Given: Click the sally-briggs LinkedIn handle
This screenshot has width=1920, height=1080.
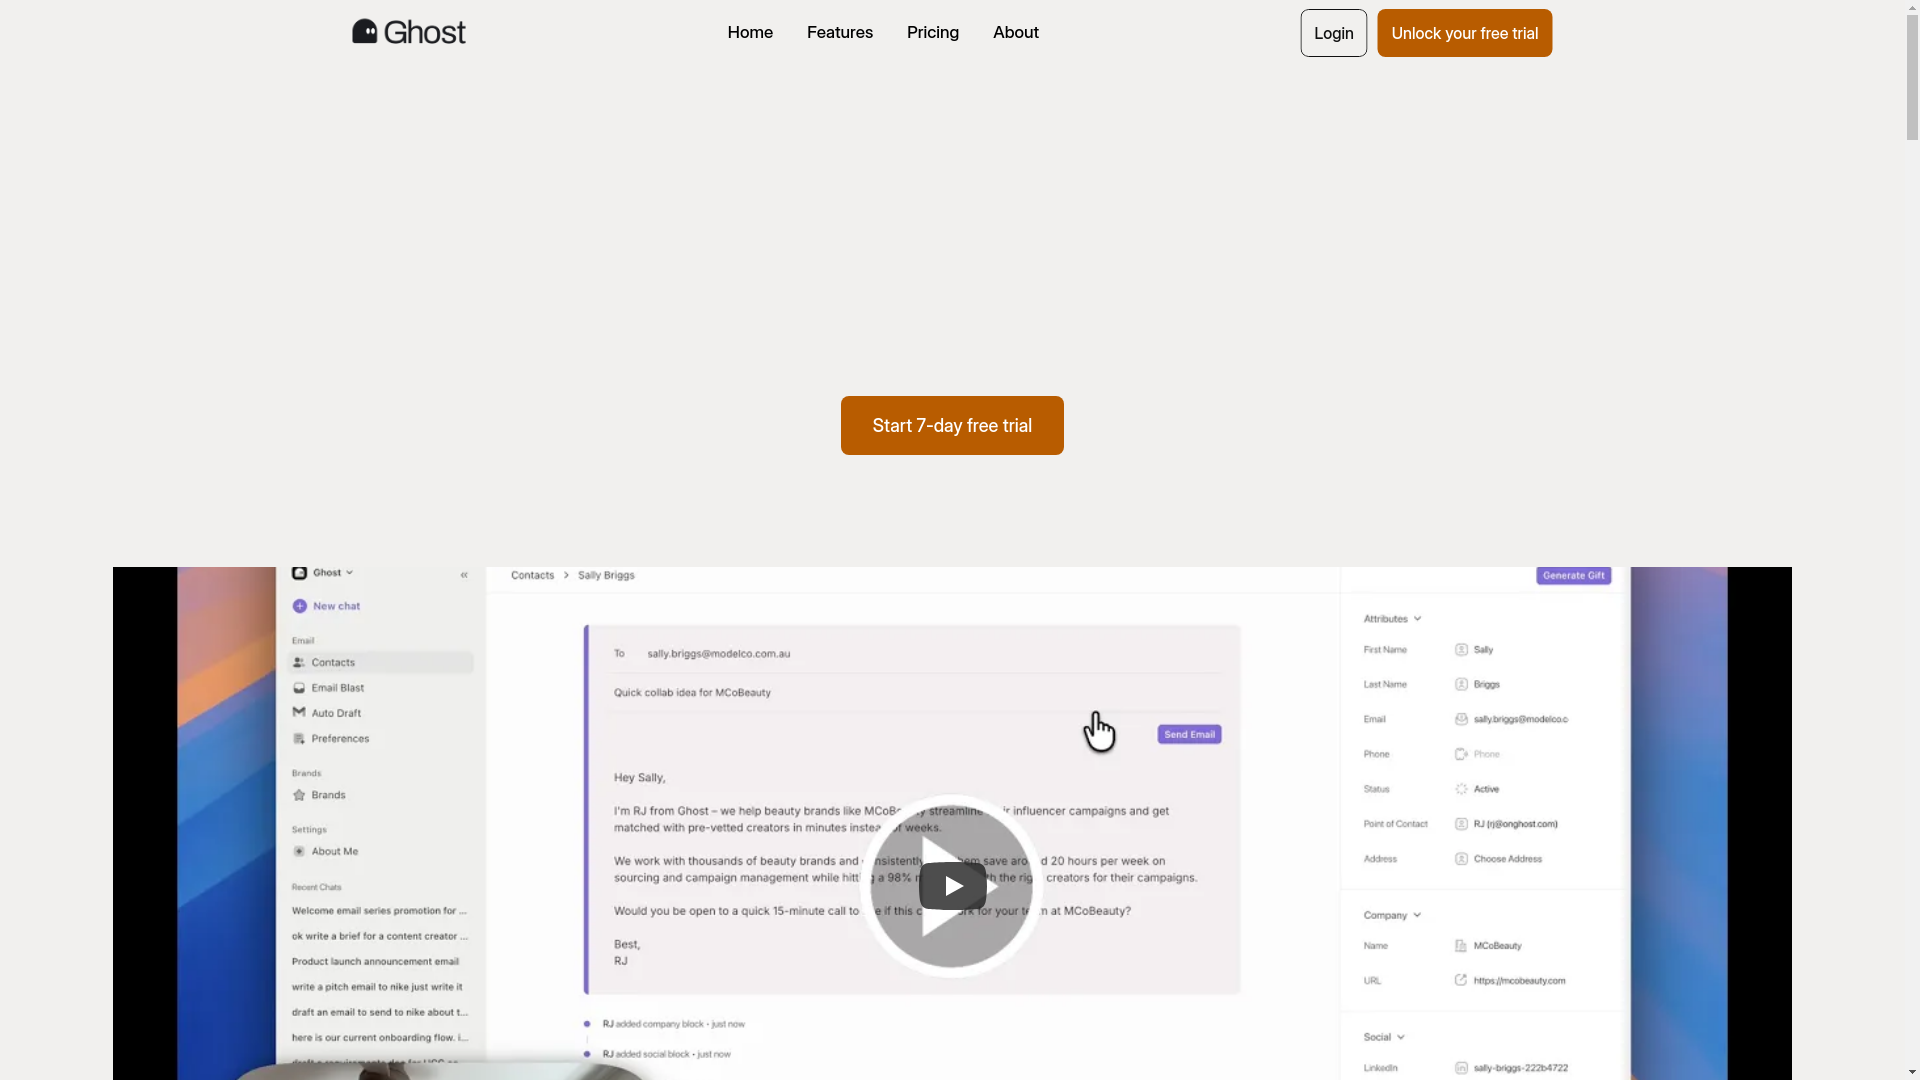Looking at the screenshot, I should (1520, 1068).
